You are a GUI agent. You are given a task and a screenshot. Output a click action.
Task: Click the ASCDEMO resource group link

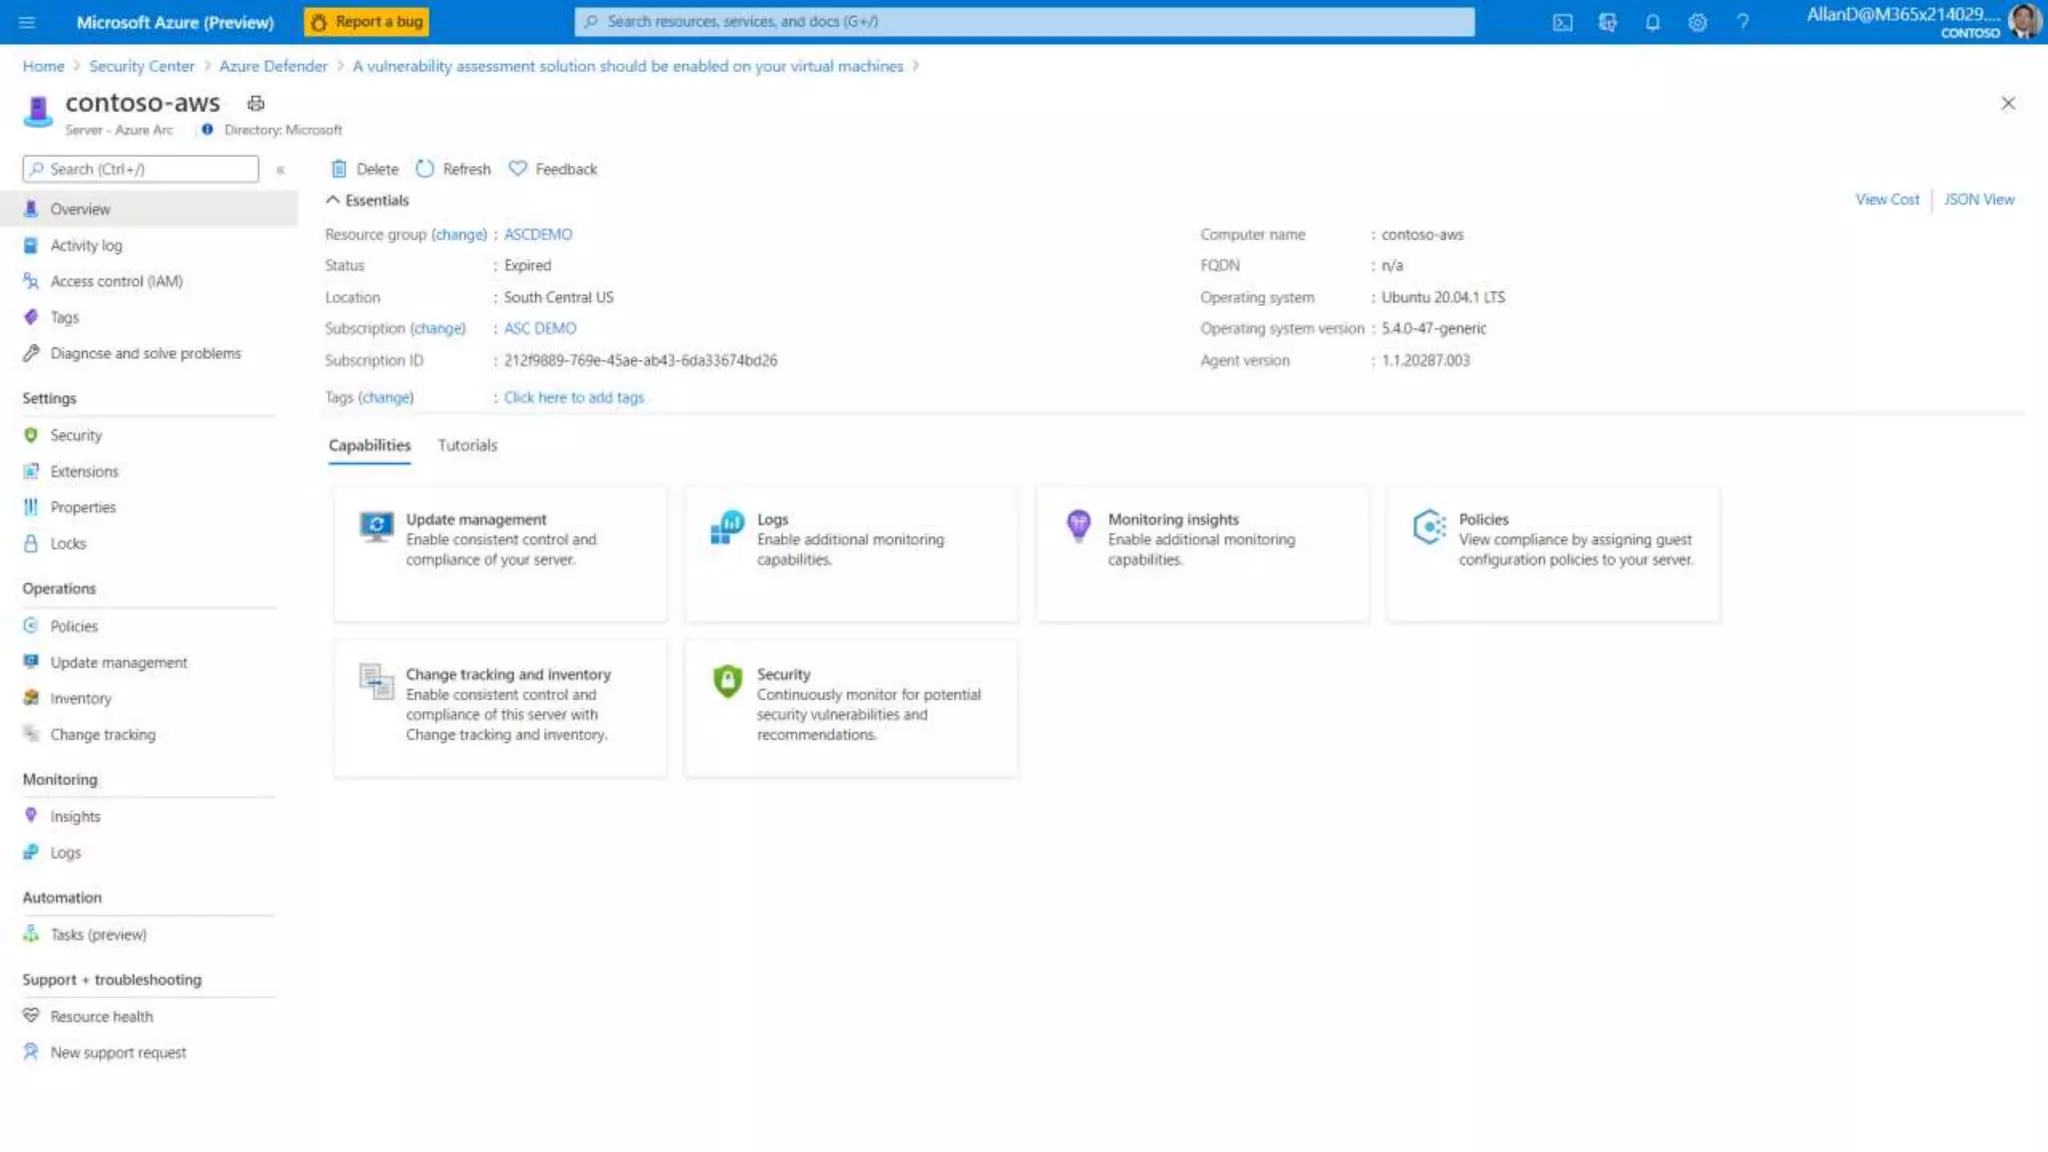[x=538, y=234]
